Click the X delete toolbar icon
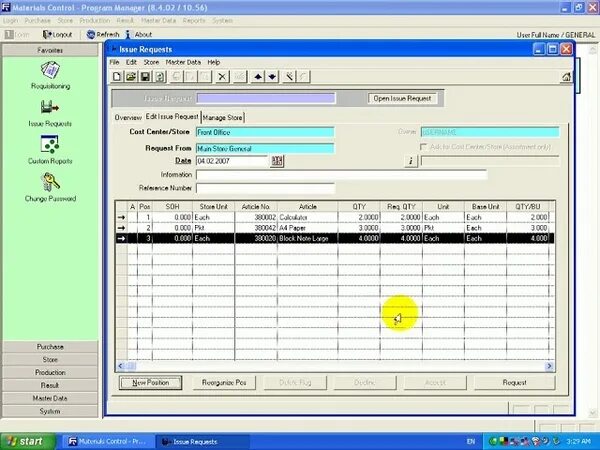600x450 pixels. (222, 77)
